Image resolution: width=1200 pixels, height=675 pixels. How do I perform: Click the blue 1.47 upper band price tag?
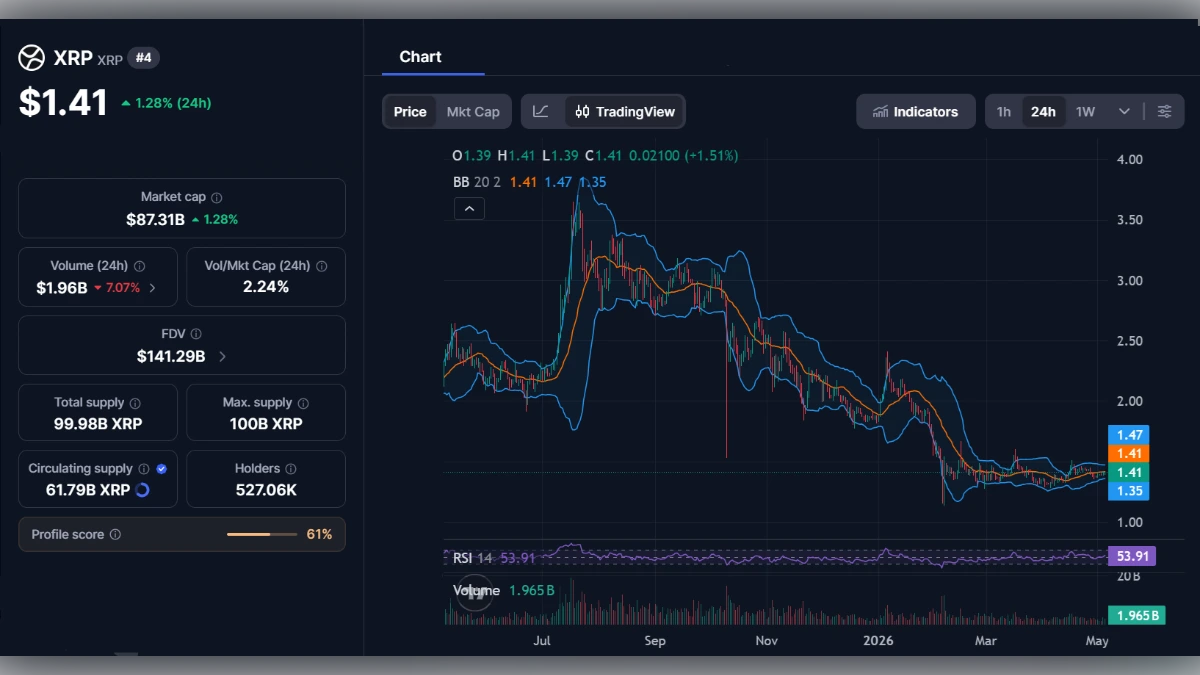(x=1128, y=435)
